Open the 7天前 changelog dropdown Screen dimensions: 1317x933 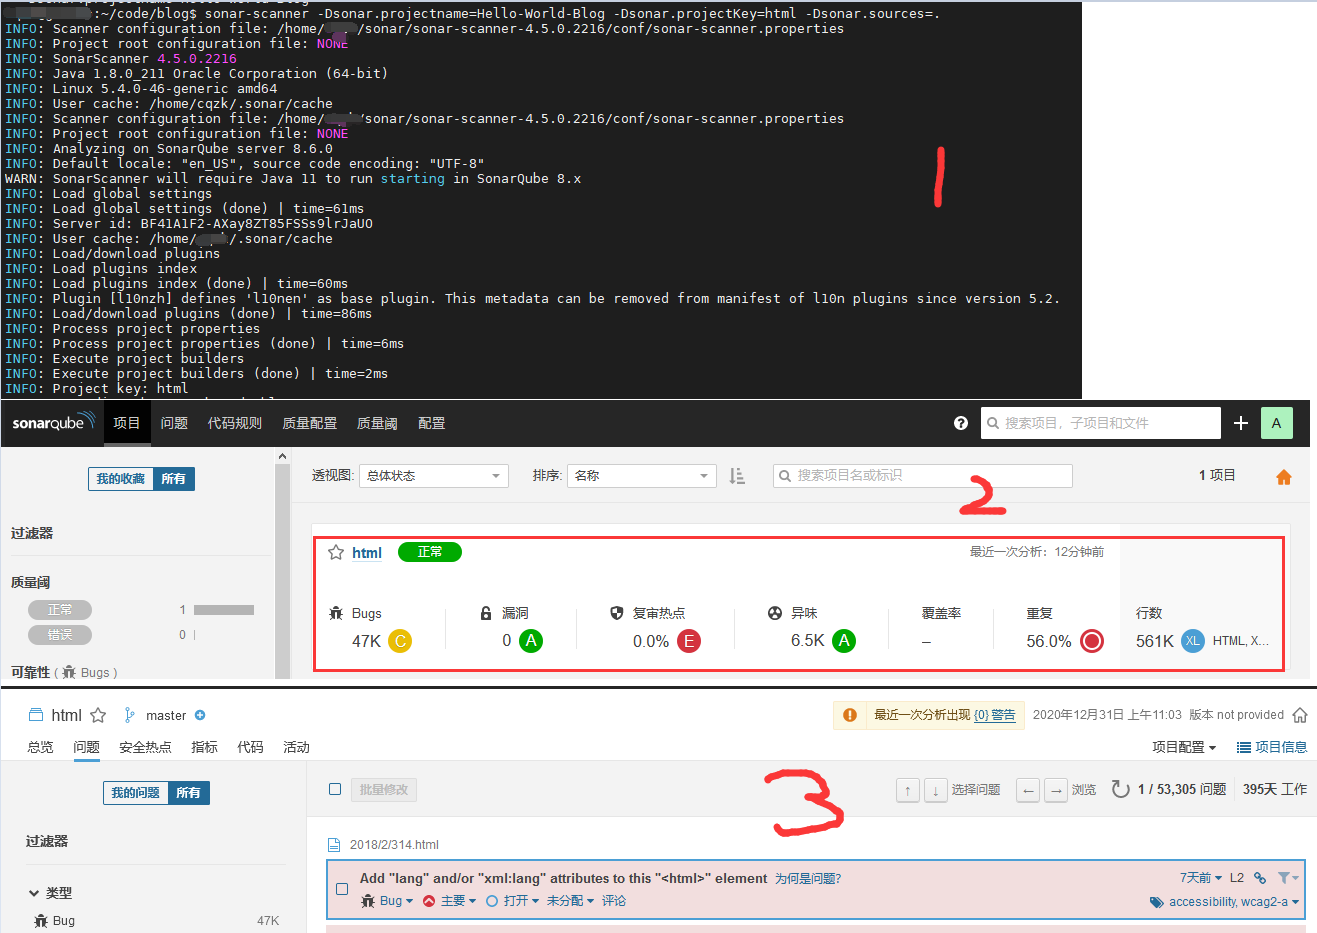coord(1201,878)
